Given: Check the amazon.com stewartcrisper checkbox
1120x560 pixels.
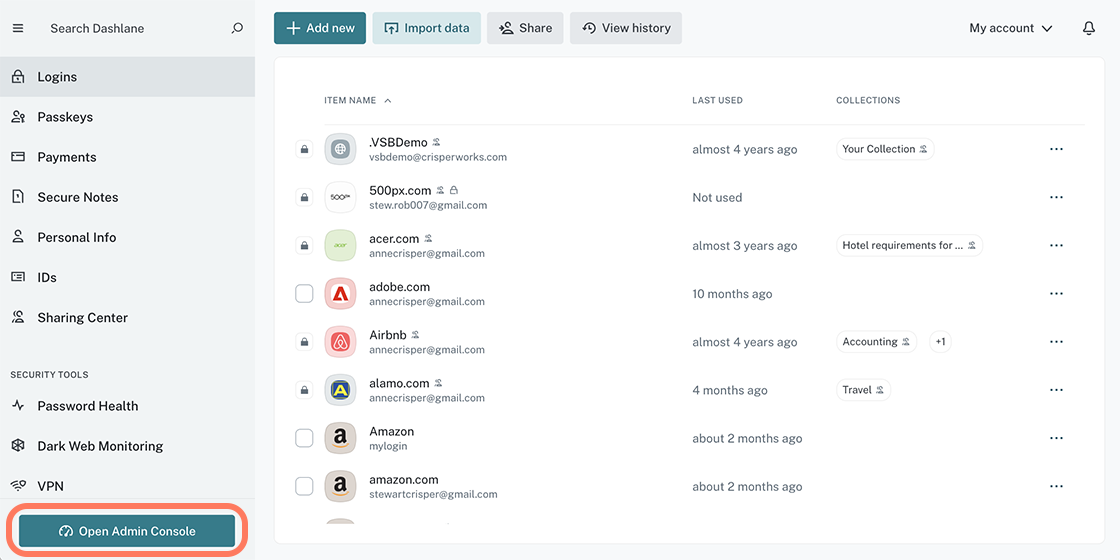Looking at the screenshot, I should [304, 487].
